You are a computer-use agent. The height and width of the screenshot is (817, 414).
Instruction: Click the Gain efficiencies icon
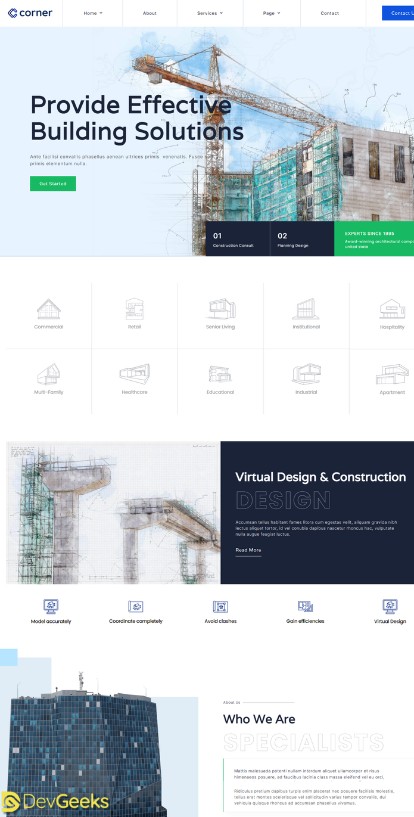(305, 606)
